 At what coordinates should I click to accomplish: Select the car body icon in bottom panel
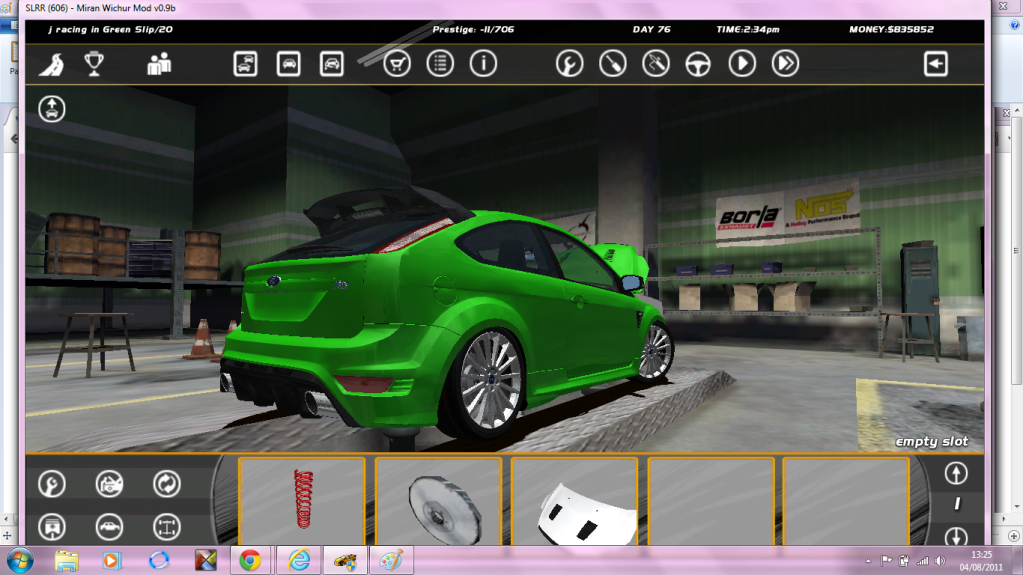109,527
